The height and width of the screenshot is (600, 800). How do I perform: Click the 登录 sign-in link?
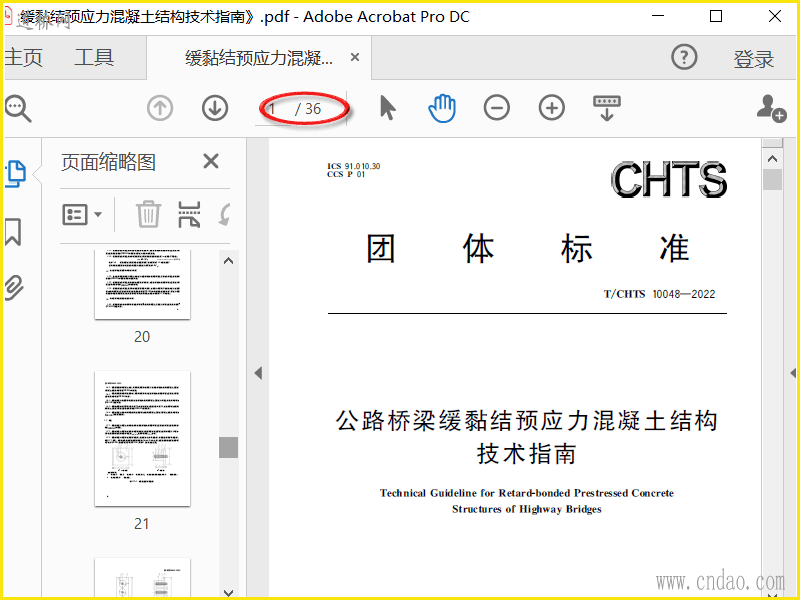pos(754,59)
